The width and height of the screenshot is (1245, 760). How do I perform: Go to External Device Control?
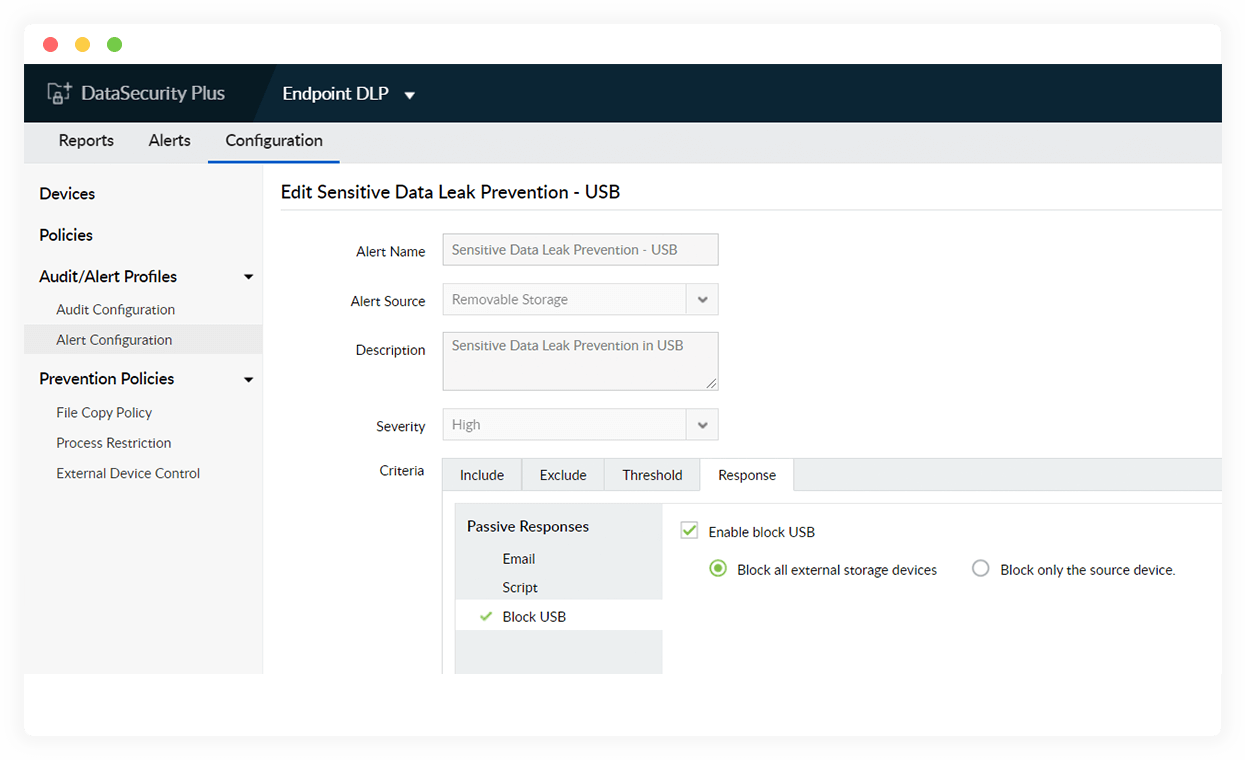click(x=128, y=474)
